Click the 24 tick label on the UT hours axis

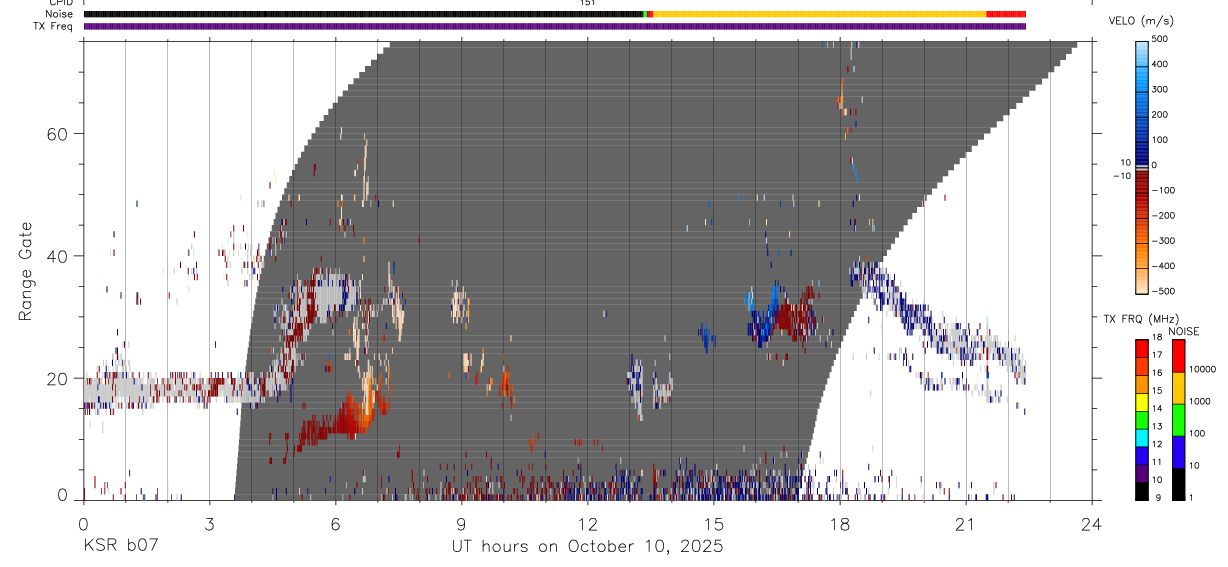[x=1091, y=524]
